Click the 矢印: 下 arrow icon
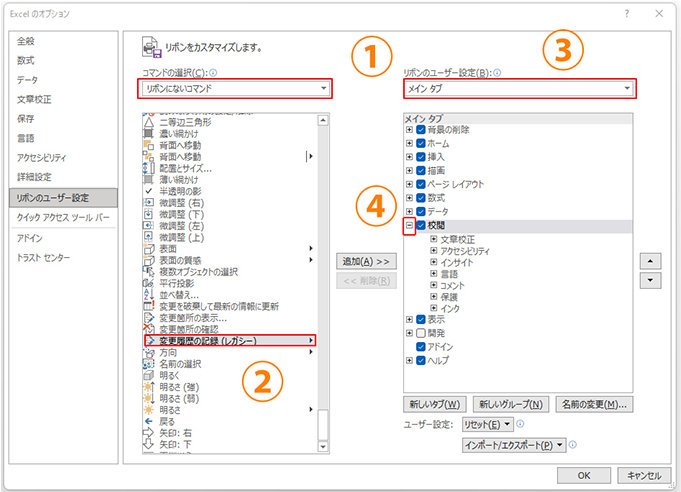This screenshot has height=492, width=681. pyautogui.click(x=149, y=444)
